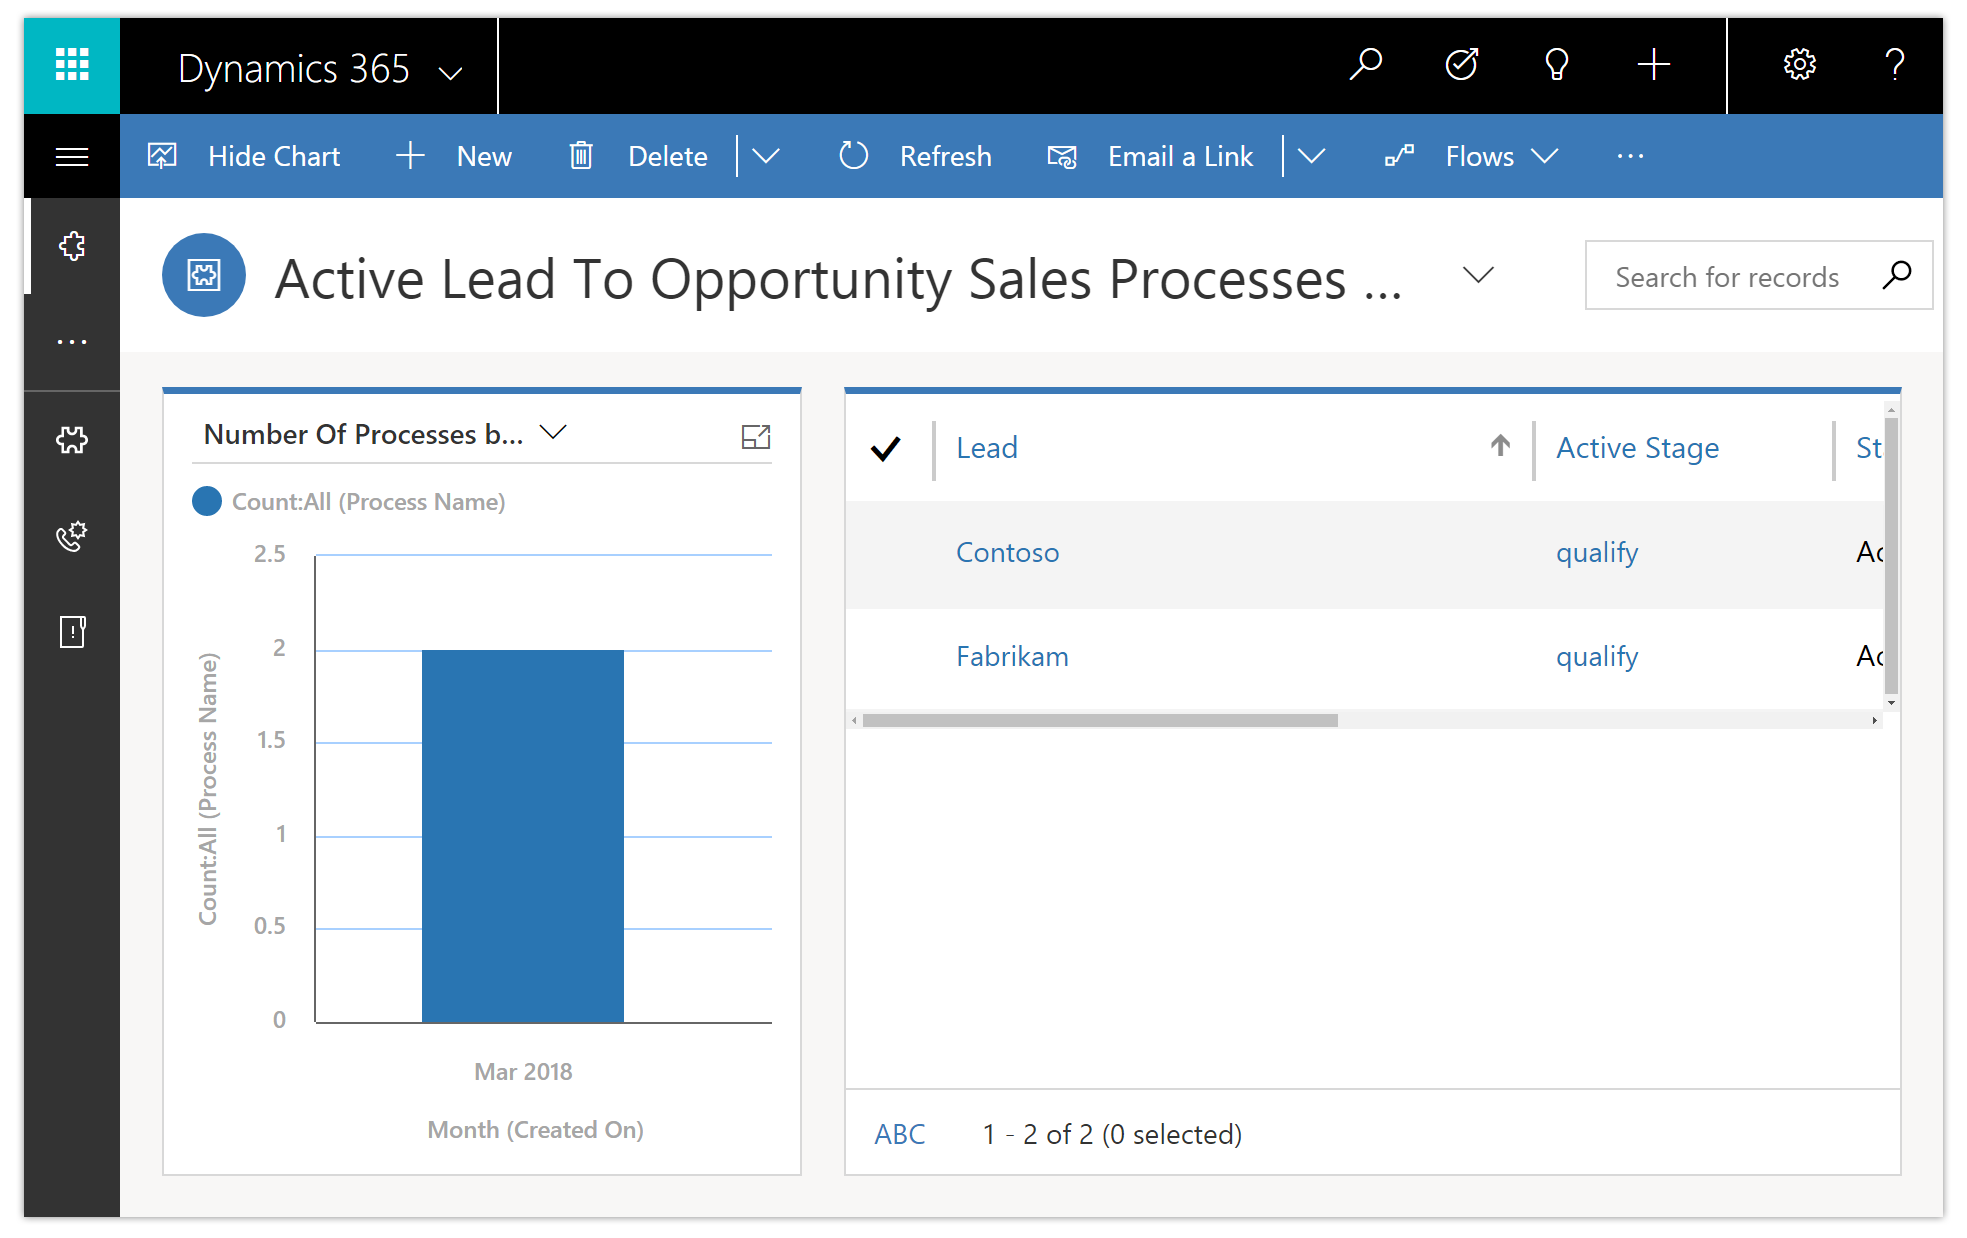
Task: Expand the Dynamics 365 navigation dropdown
Action: point(451,72)
